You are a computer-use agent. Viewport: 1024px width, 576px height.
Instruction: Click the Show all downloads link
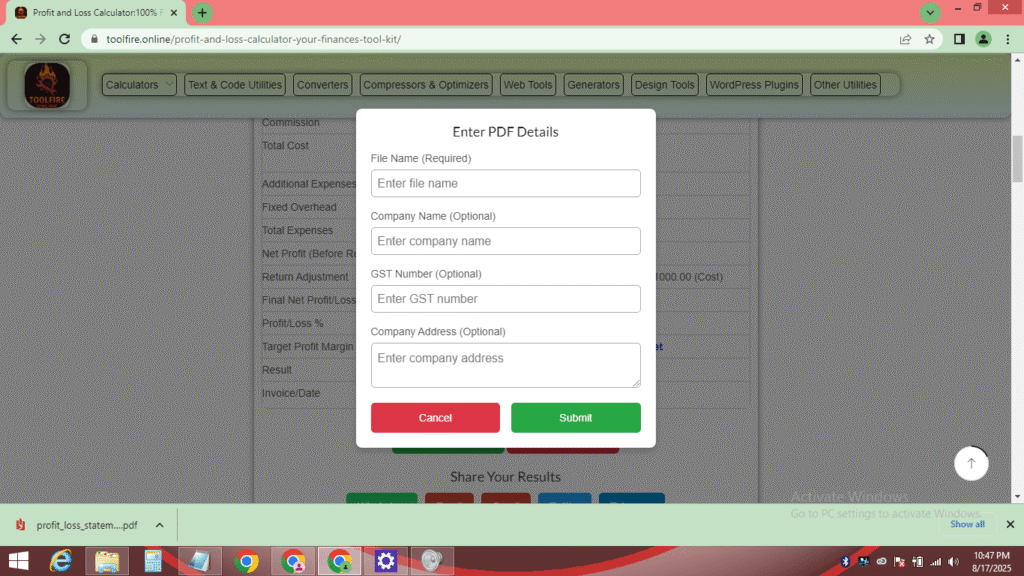pyautogui.click(x=967, y=523)
